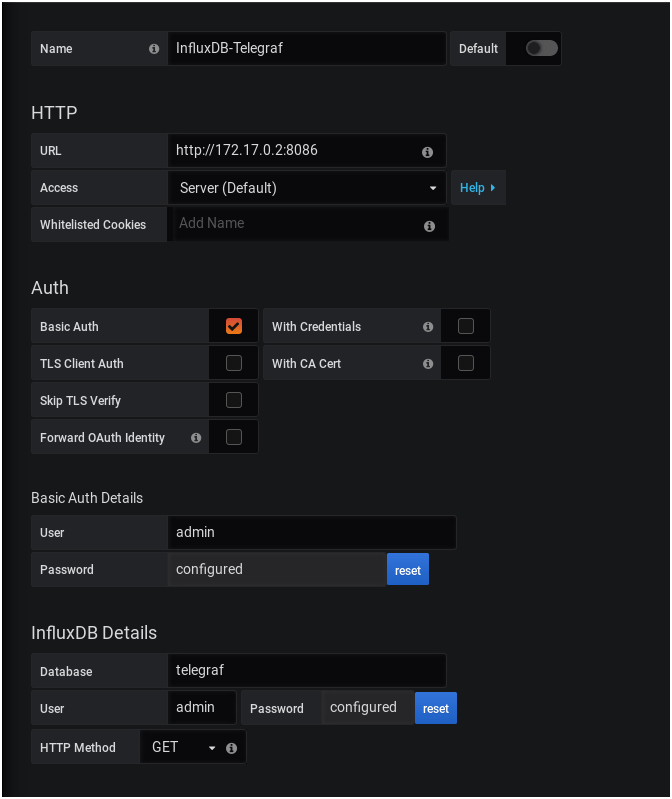The image size is (672, 799).
Task: Reset the Basic Auth password
Action: point(408,570)
